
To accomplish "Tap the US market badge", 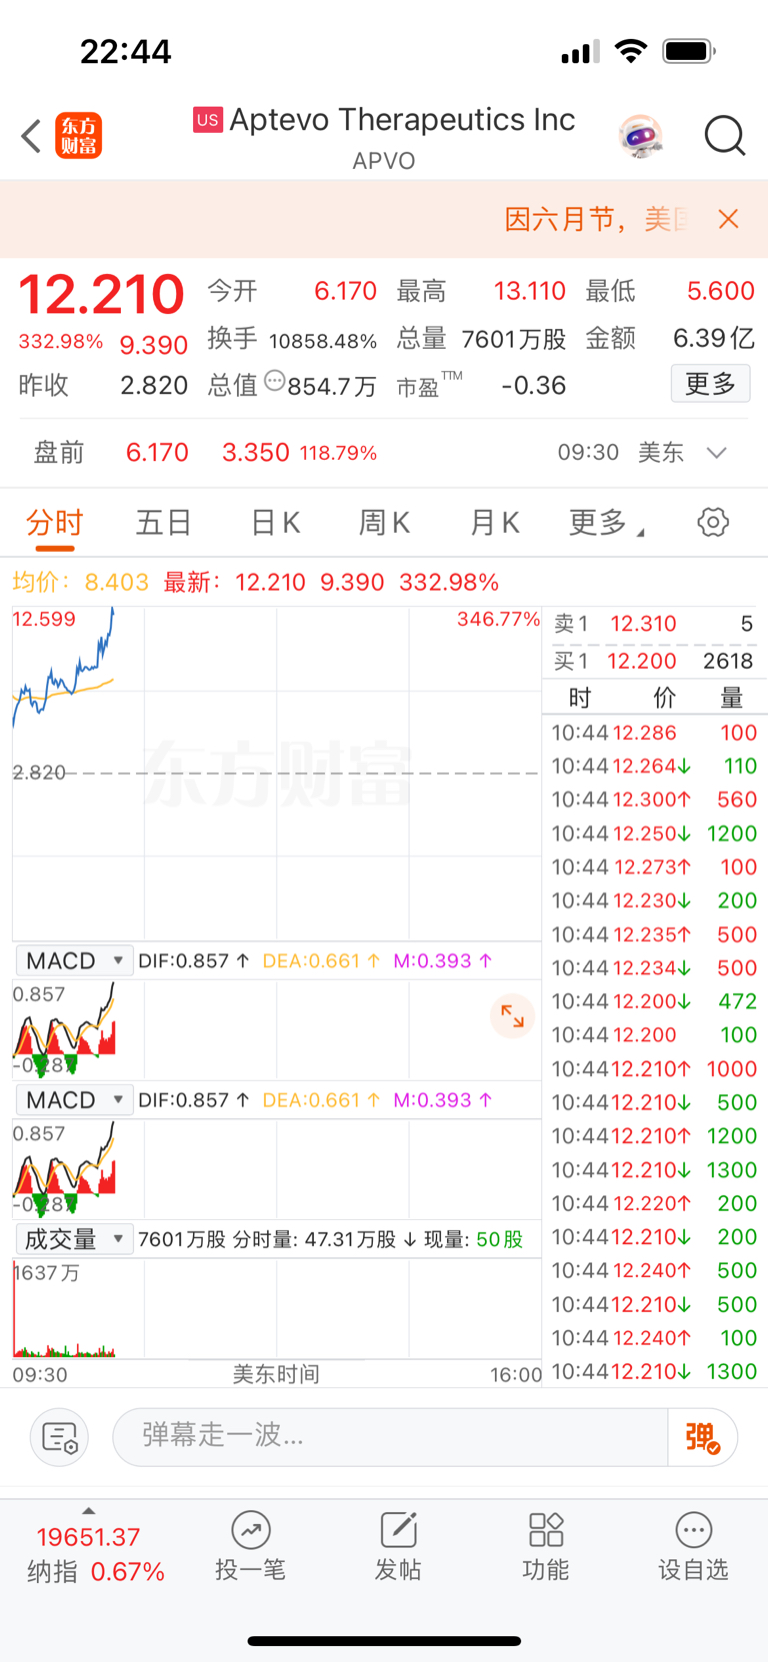I will point(208,120).
